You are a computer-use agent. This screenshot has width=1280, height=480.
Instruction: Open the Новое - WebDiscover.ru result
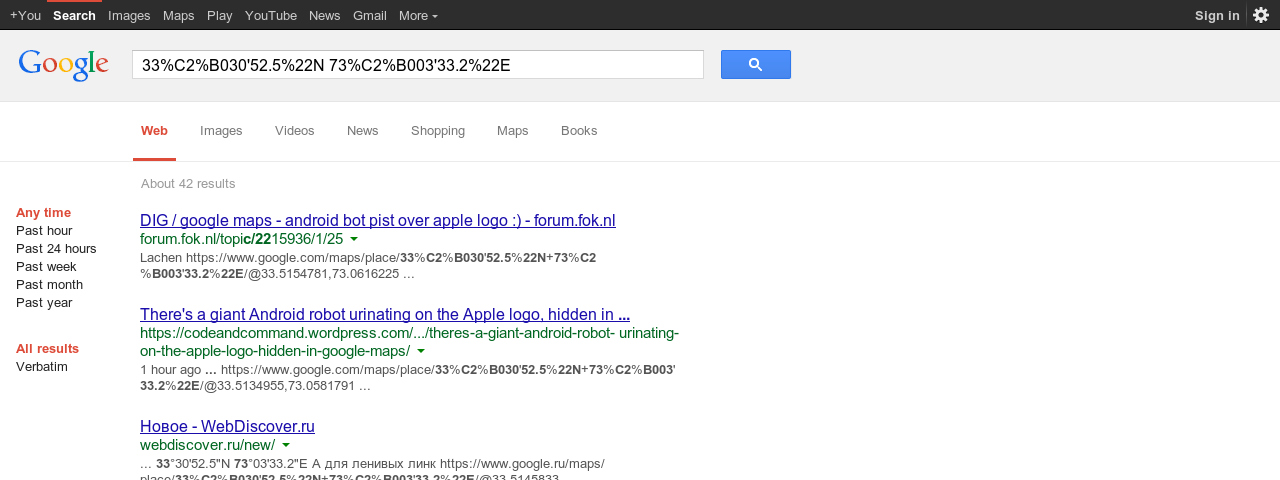point(227,427)
